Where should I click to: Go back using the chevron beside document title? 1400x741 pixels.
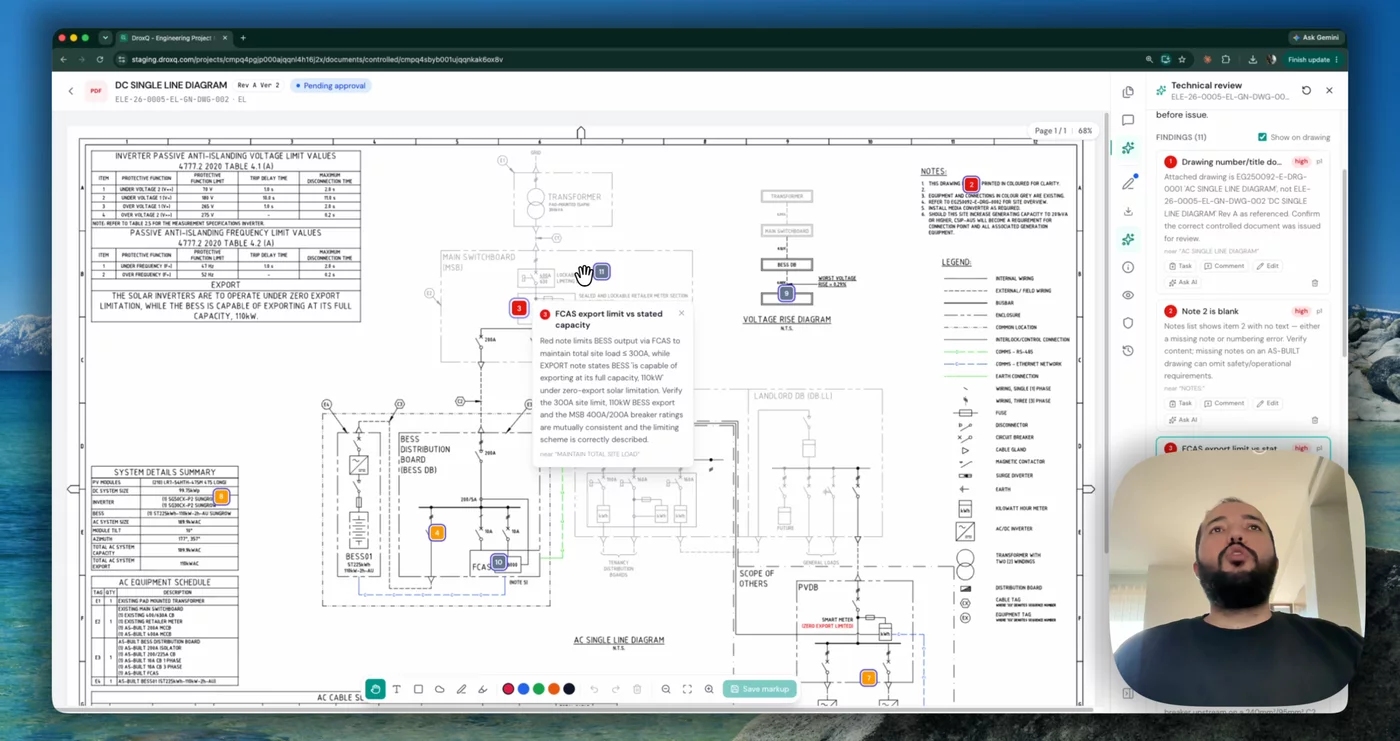[x=71, y=91]
